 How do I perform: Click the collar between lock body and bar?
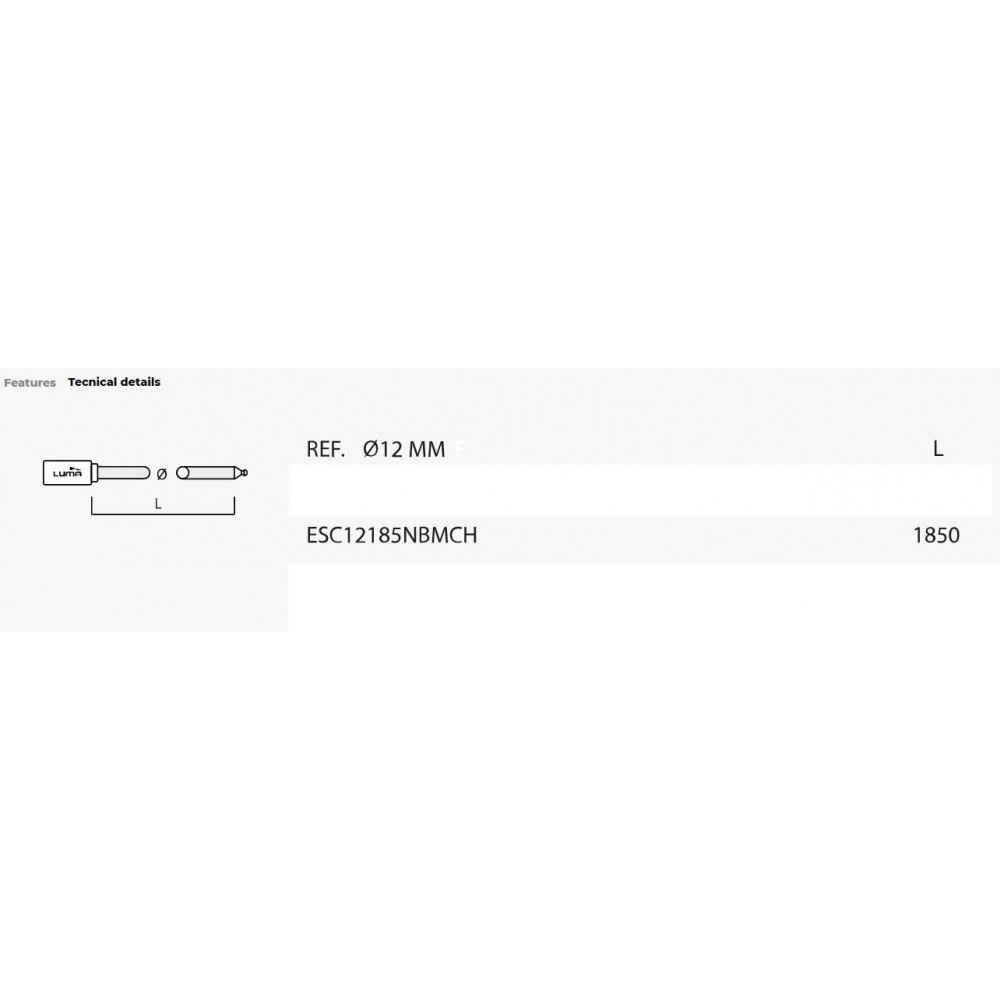[95, 473]
